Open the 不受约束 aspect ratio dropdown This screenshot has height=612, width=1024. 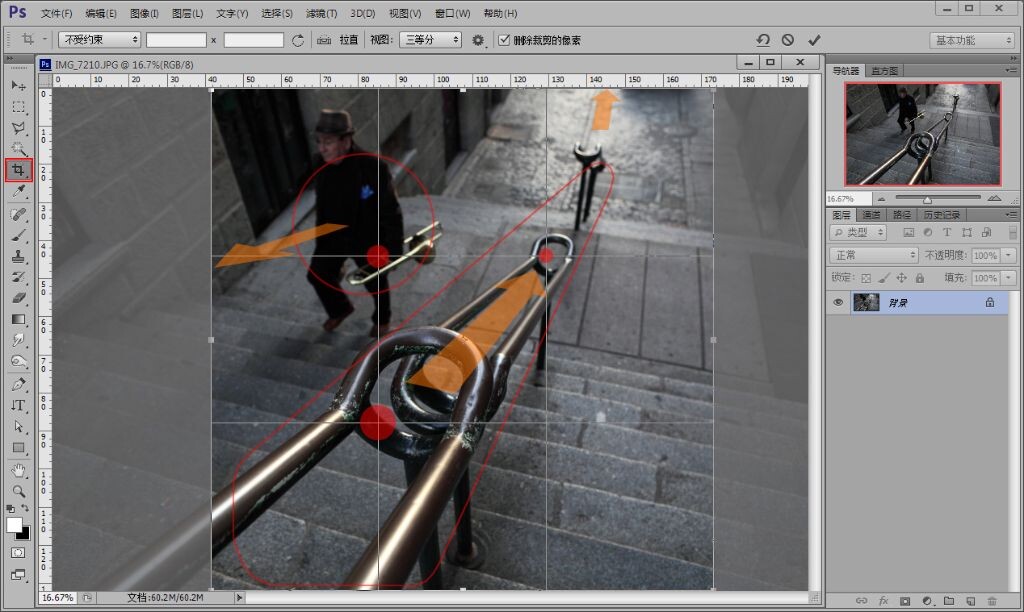pos(99,40)
